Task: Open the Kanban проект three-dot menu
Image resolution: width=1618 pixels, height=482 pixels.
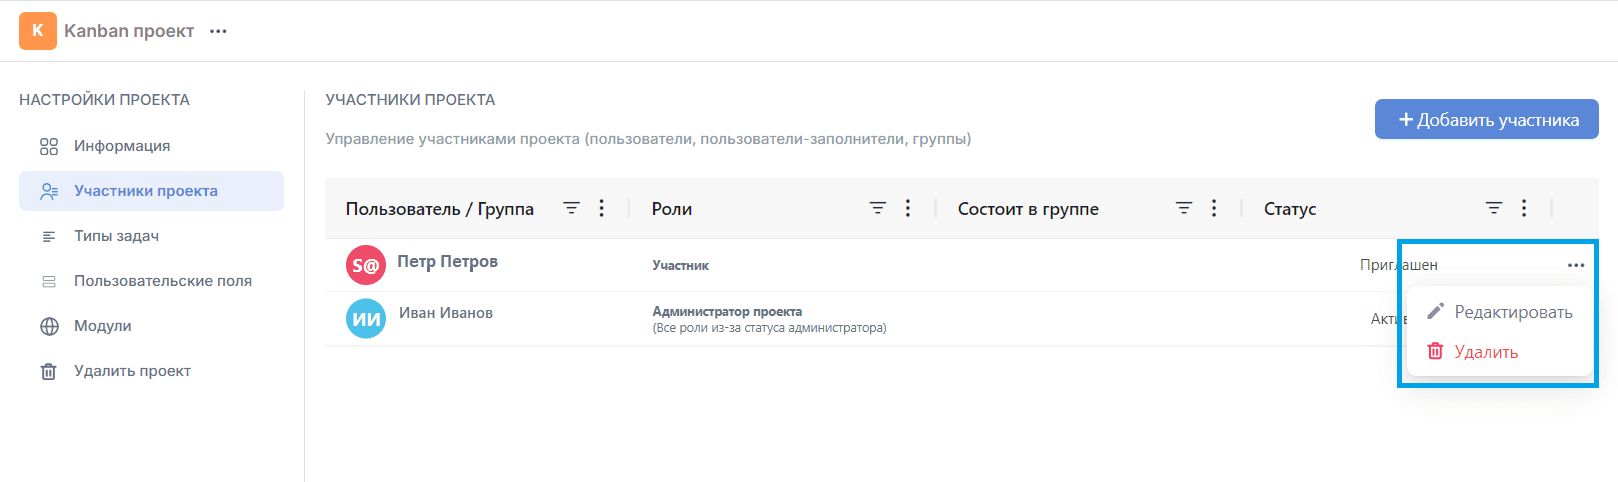Action: 218,31
